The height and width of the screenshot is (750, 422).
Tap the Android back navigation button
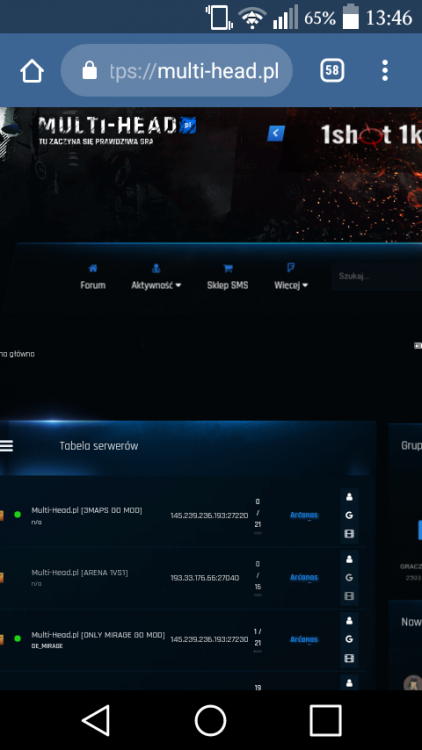pos(96,720)
